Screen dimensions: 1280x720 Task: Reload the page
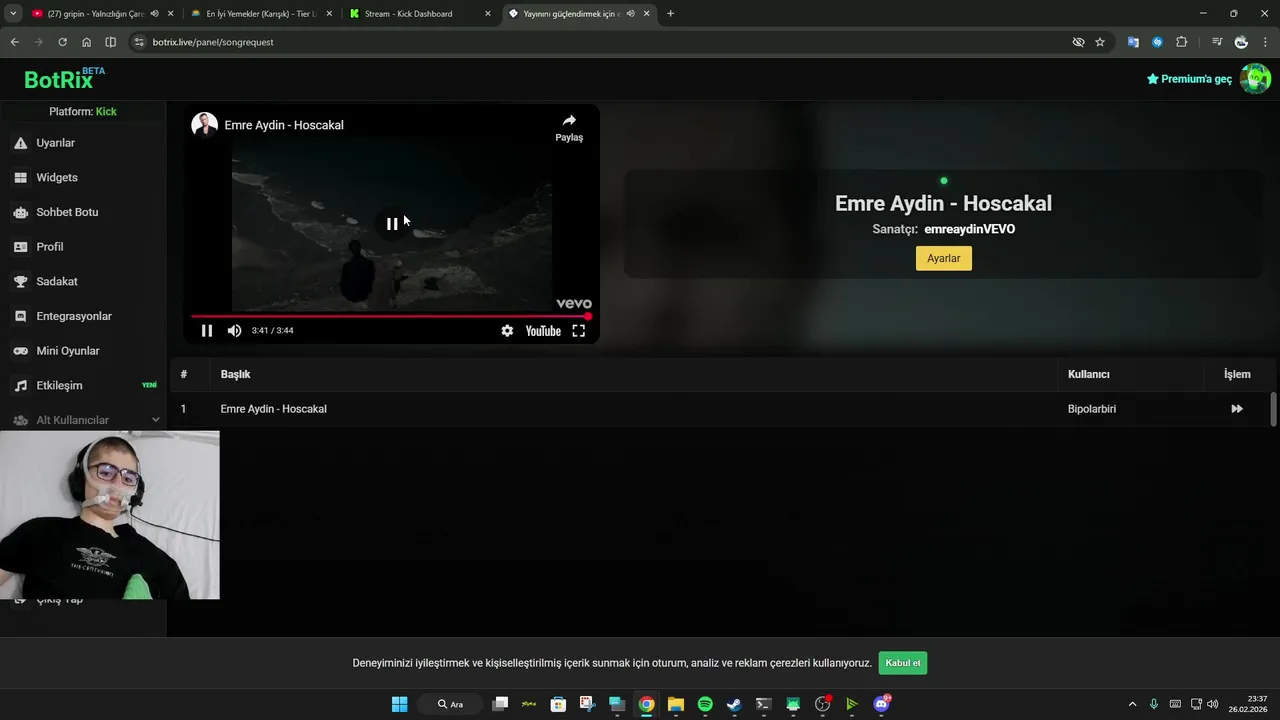click(x=62, y=42)
